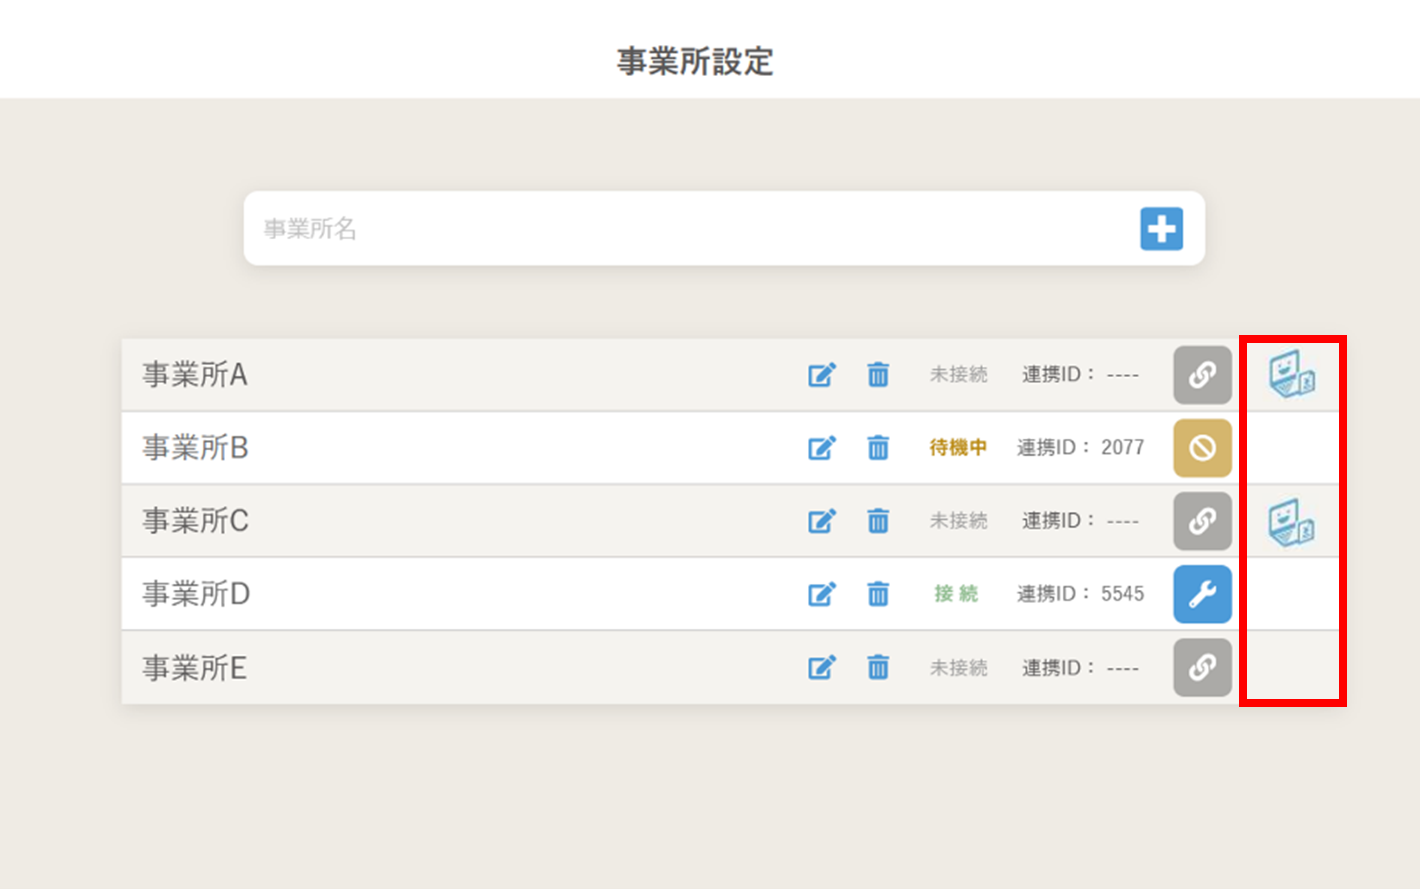Viewport: 1420px width, 889px height.
Task: Click 連携ID: 2077 in 事業所B row
Action: (1080, 447)
